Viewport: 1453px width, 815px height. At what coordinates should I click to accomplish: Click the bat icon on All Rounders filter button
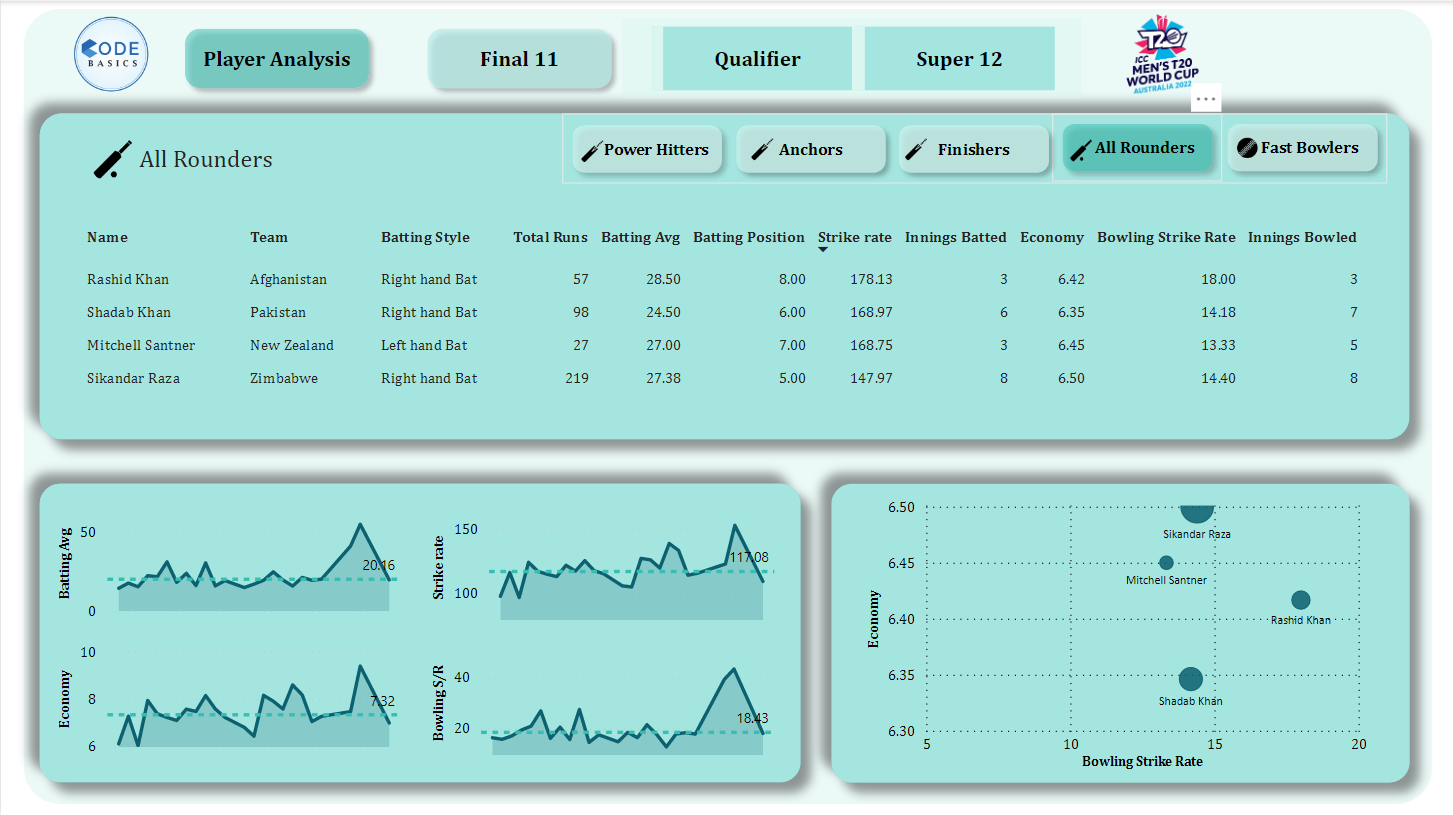(1080, 148)
